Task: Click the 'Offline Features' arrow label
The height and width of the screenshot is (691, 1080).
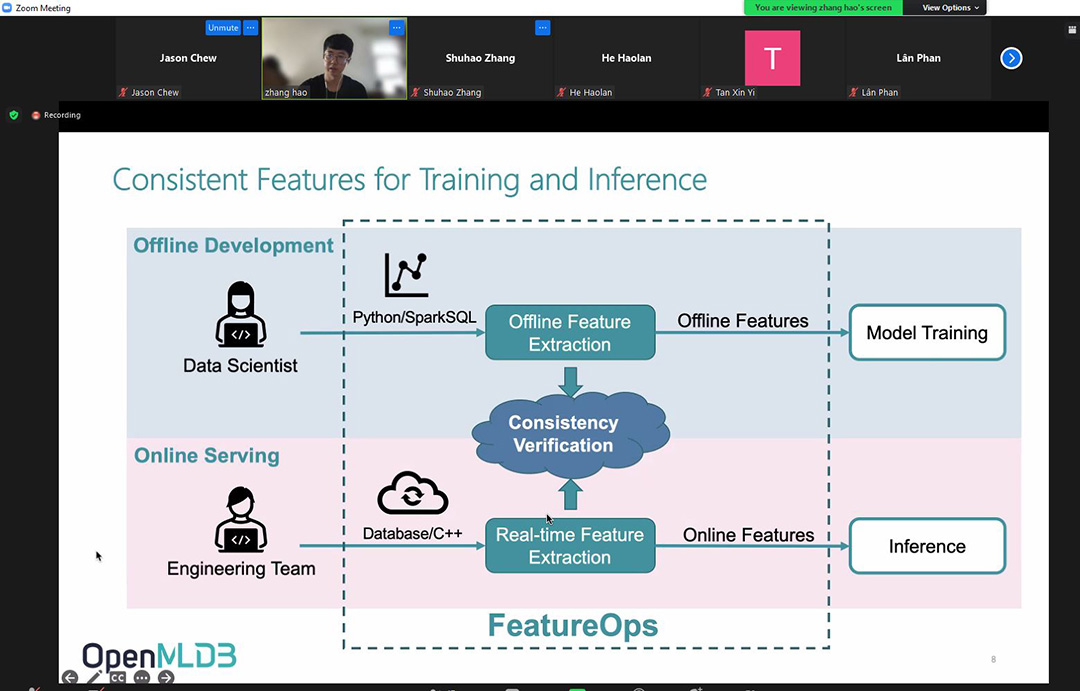Action: point(742,320)
